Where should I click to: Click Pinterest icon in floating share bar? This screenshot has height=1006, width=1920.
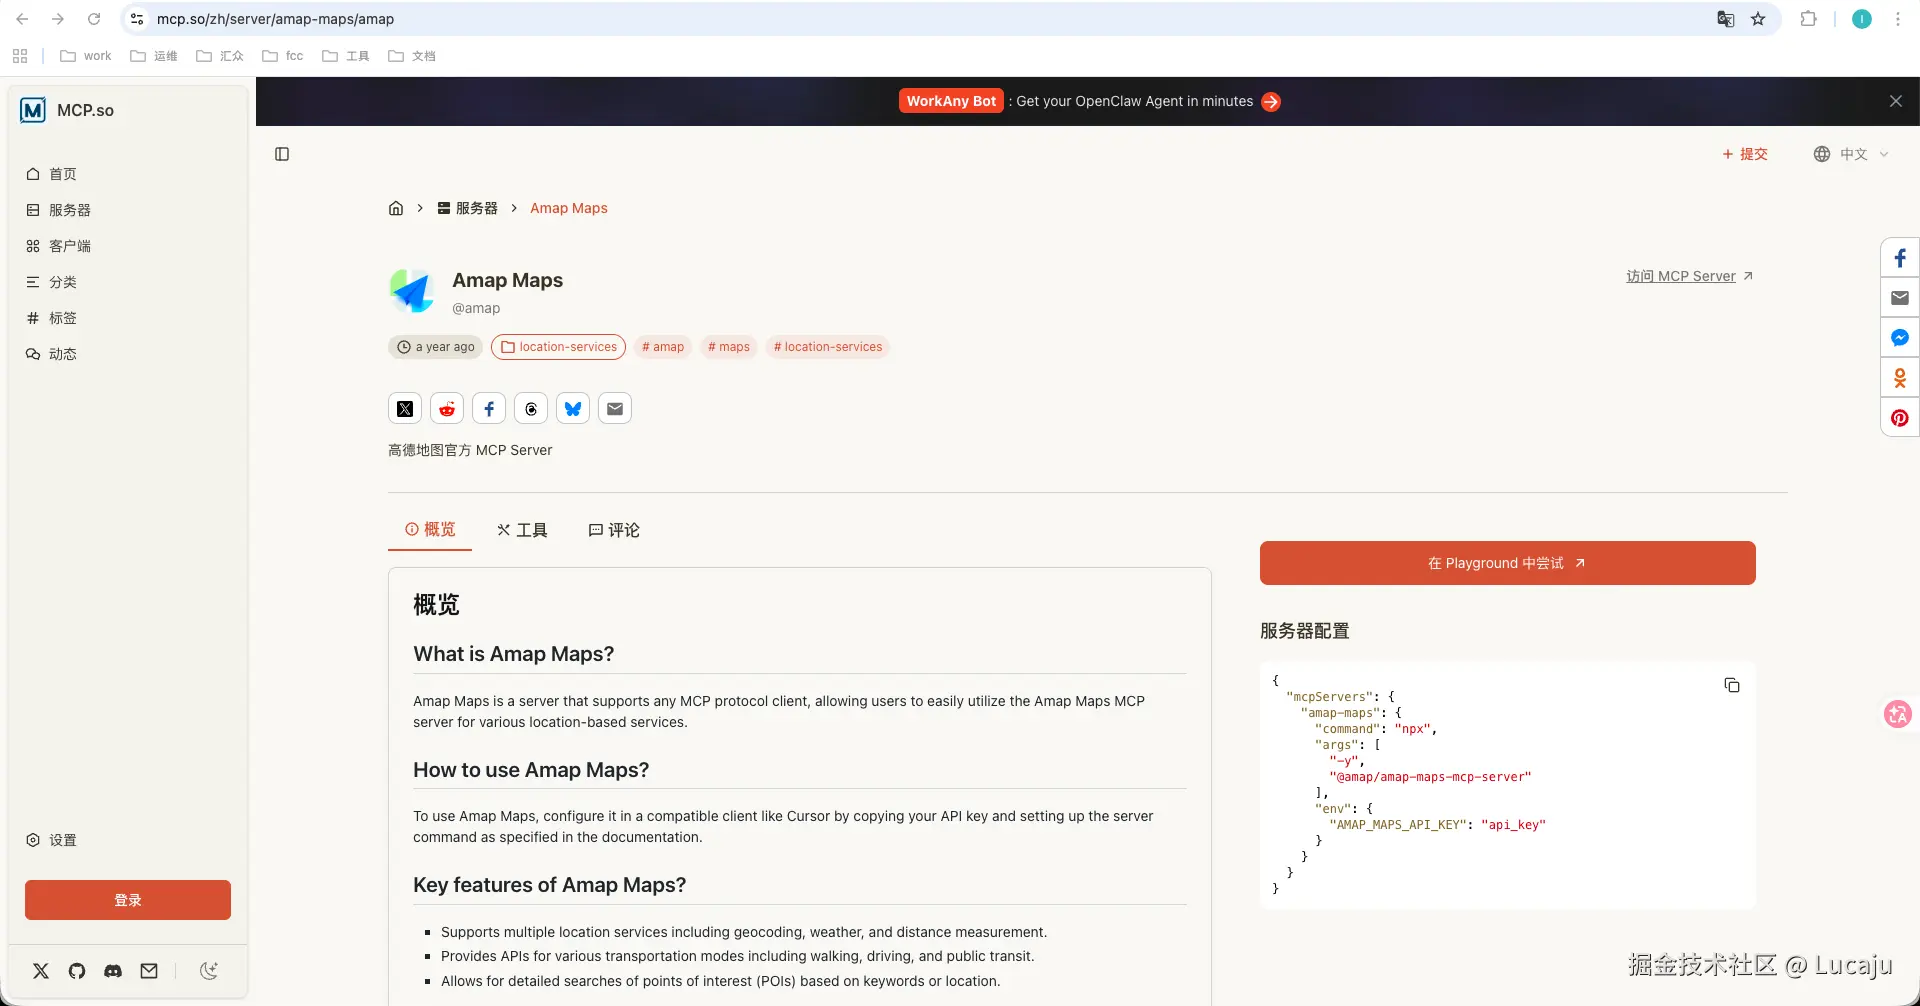[1900, 418]
